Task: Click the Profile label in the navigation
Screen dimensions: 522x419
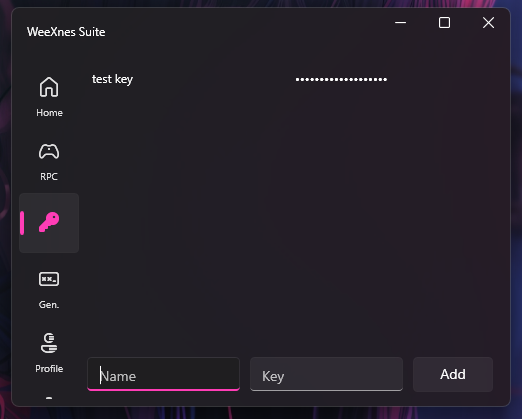Action: click(x=49, y=369)
